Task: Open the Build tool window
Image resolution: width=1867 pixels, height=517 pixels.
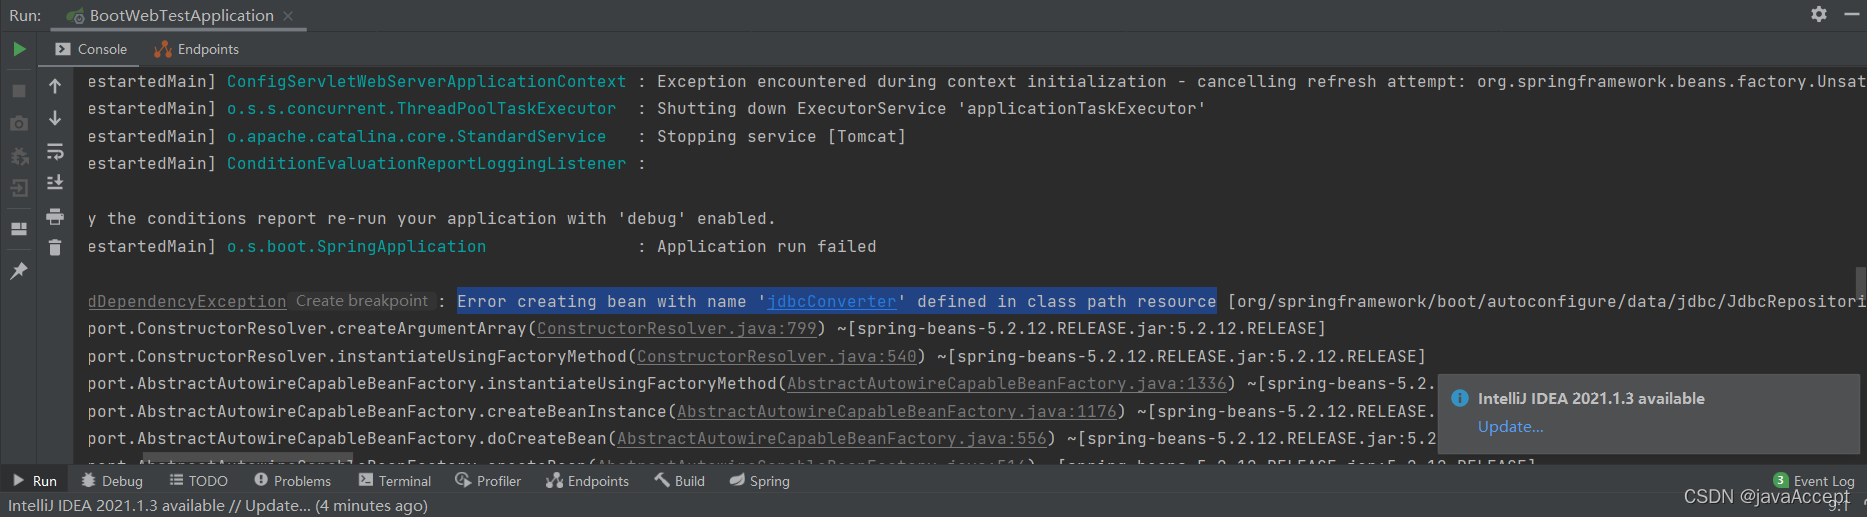Action: click(680, 481)
